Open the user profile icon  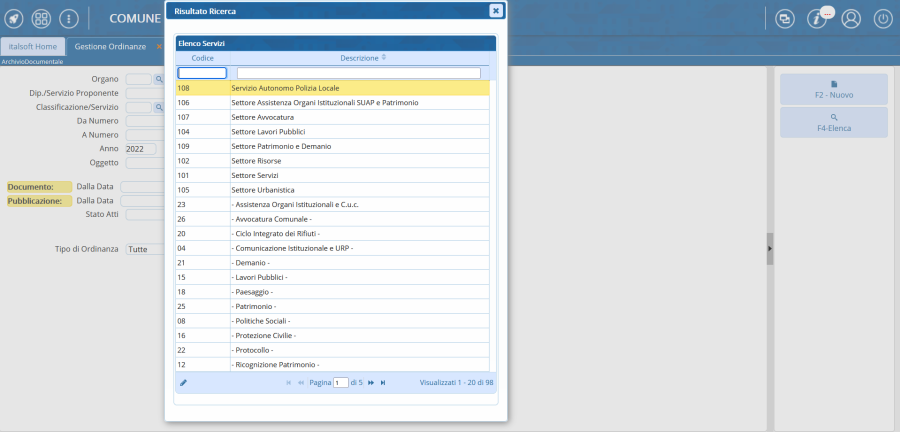click(851, 19)
